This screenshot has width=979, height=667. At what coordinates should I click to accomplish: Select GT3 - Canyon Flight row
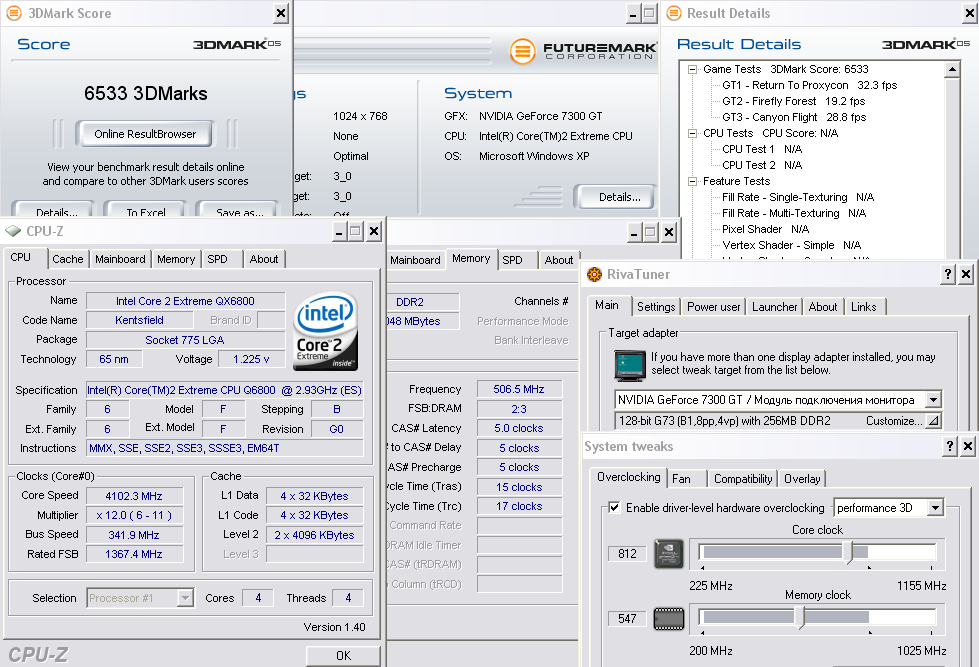tap(794, 117)
